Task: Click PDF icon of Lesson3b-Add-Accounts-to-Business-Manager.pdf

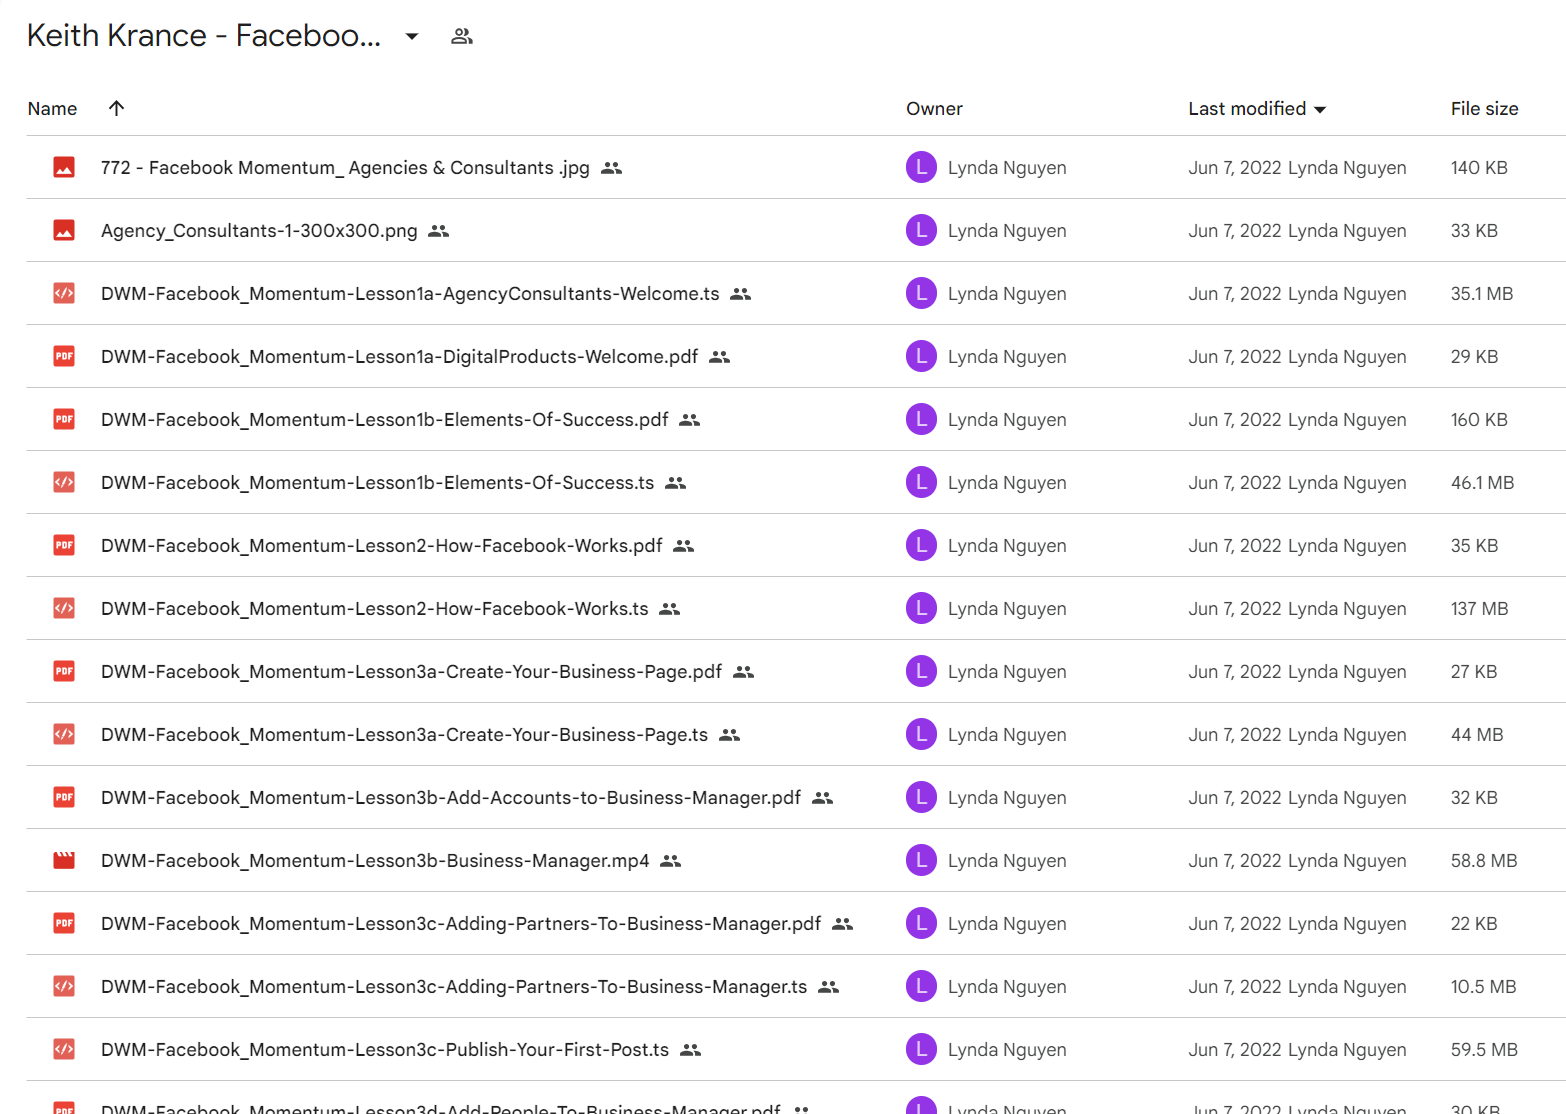Action: tap(64, 797)
